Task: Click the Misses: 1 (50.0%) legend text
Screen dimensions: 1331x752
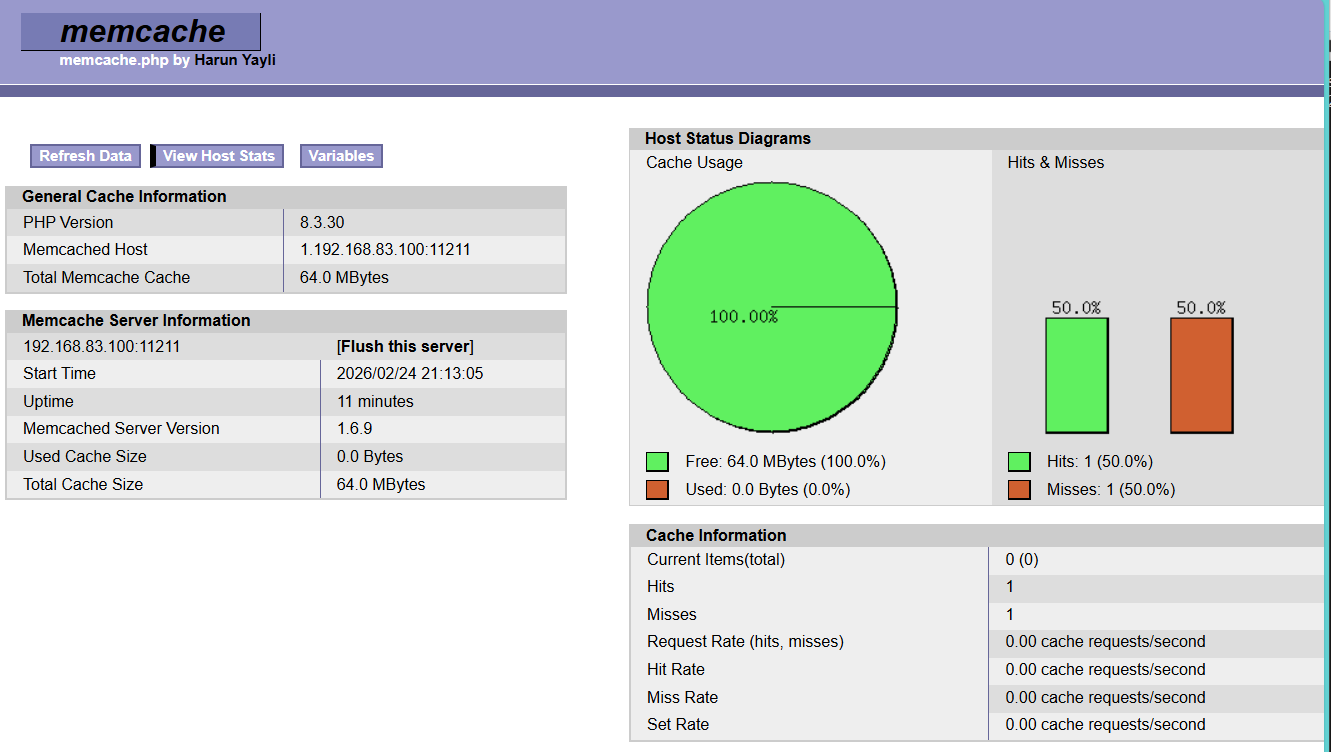Action: (1111, 490)
